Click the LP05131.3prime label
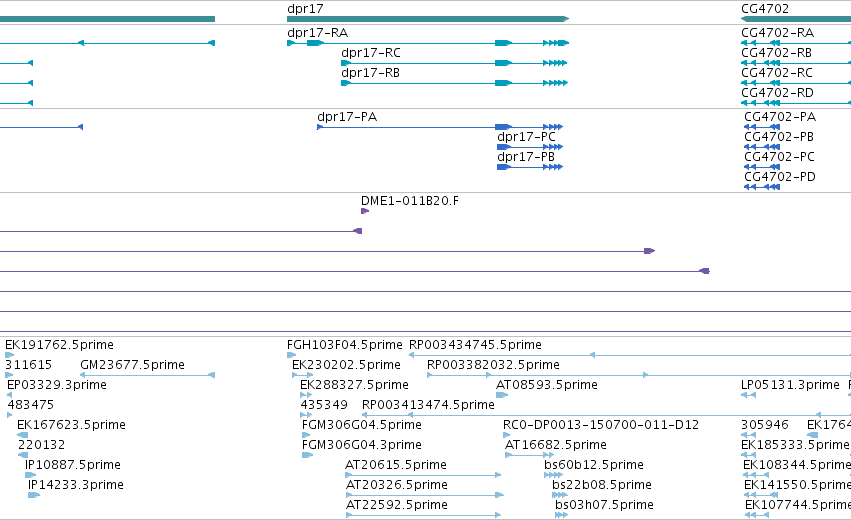This screenshot has height=520, width=851. pyautogui.click(x=790, y=385)
